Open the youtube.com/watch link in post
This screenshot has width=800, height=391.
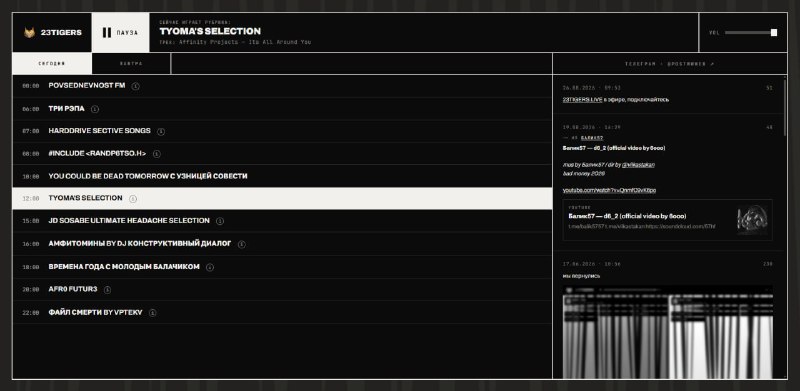[609, 190]
